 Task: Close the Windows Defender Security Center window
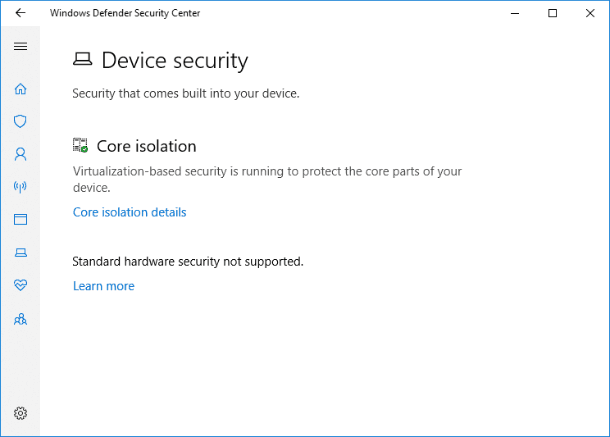coord(590,13)
